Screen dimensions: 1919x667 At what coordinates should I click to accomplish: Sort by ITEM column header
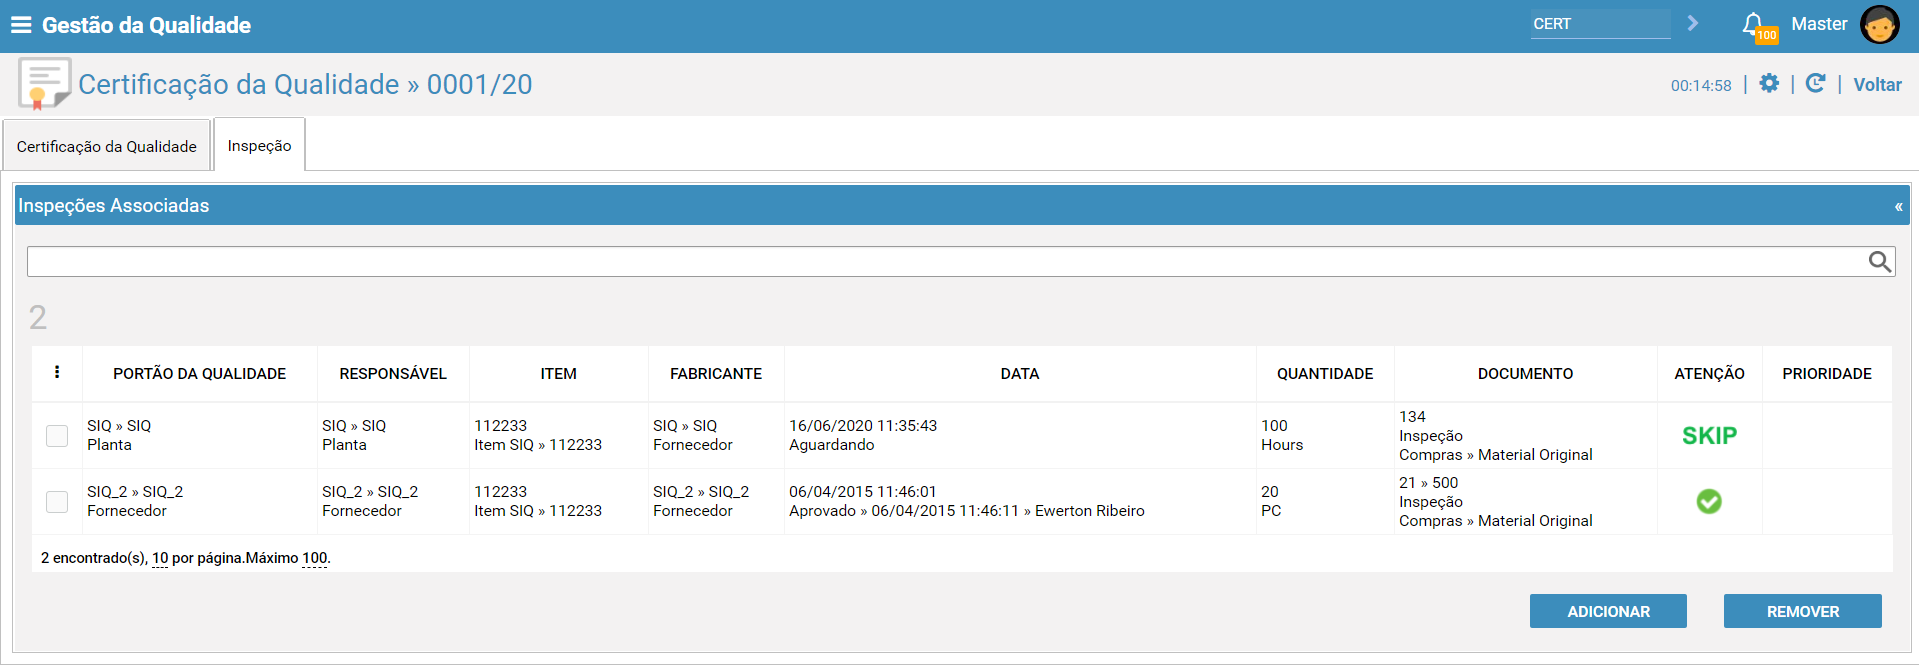558,373
